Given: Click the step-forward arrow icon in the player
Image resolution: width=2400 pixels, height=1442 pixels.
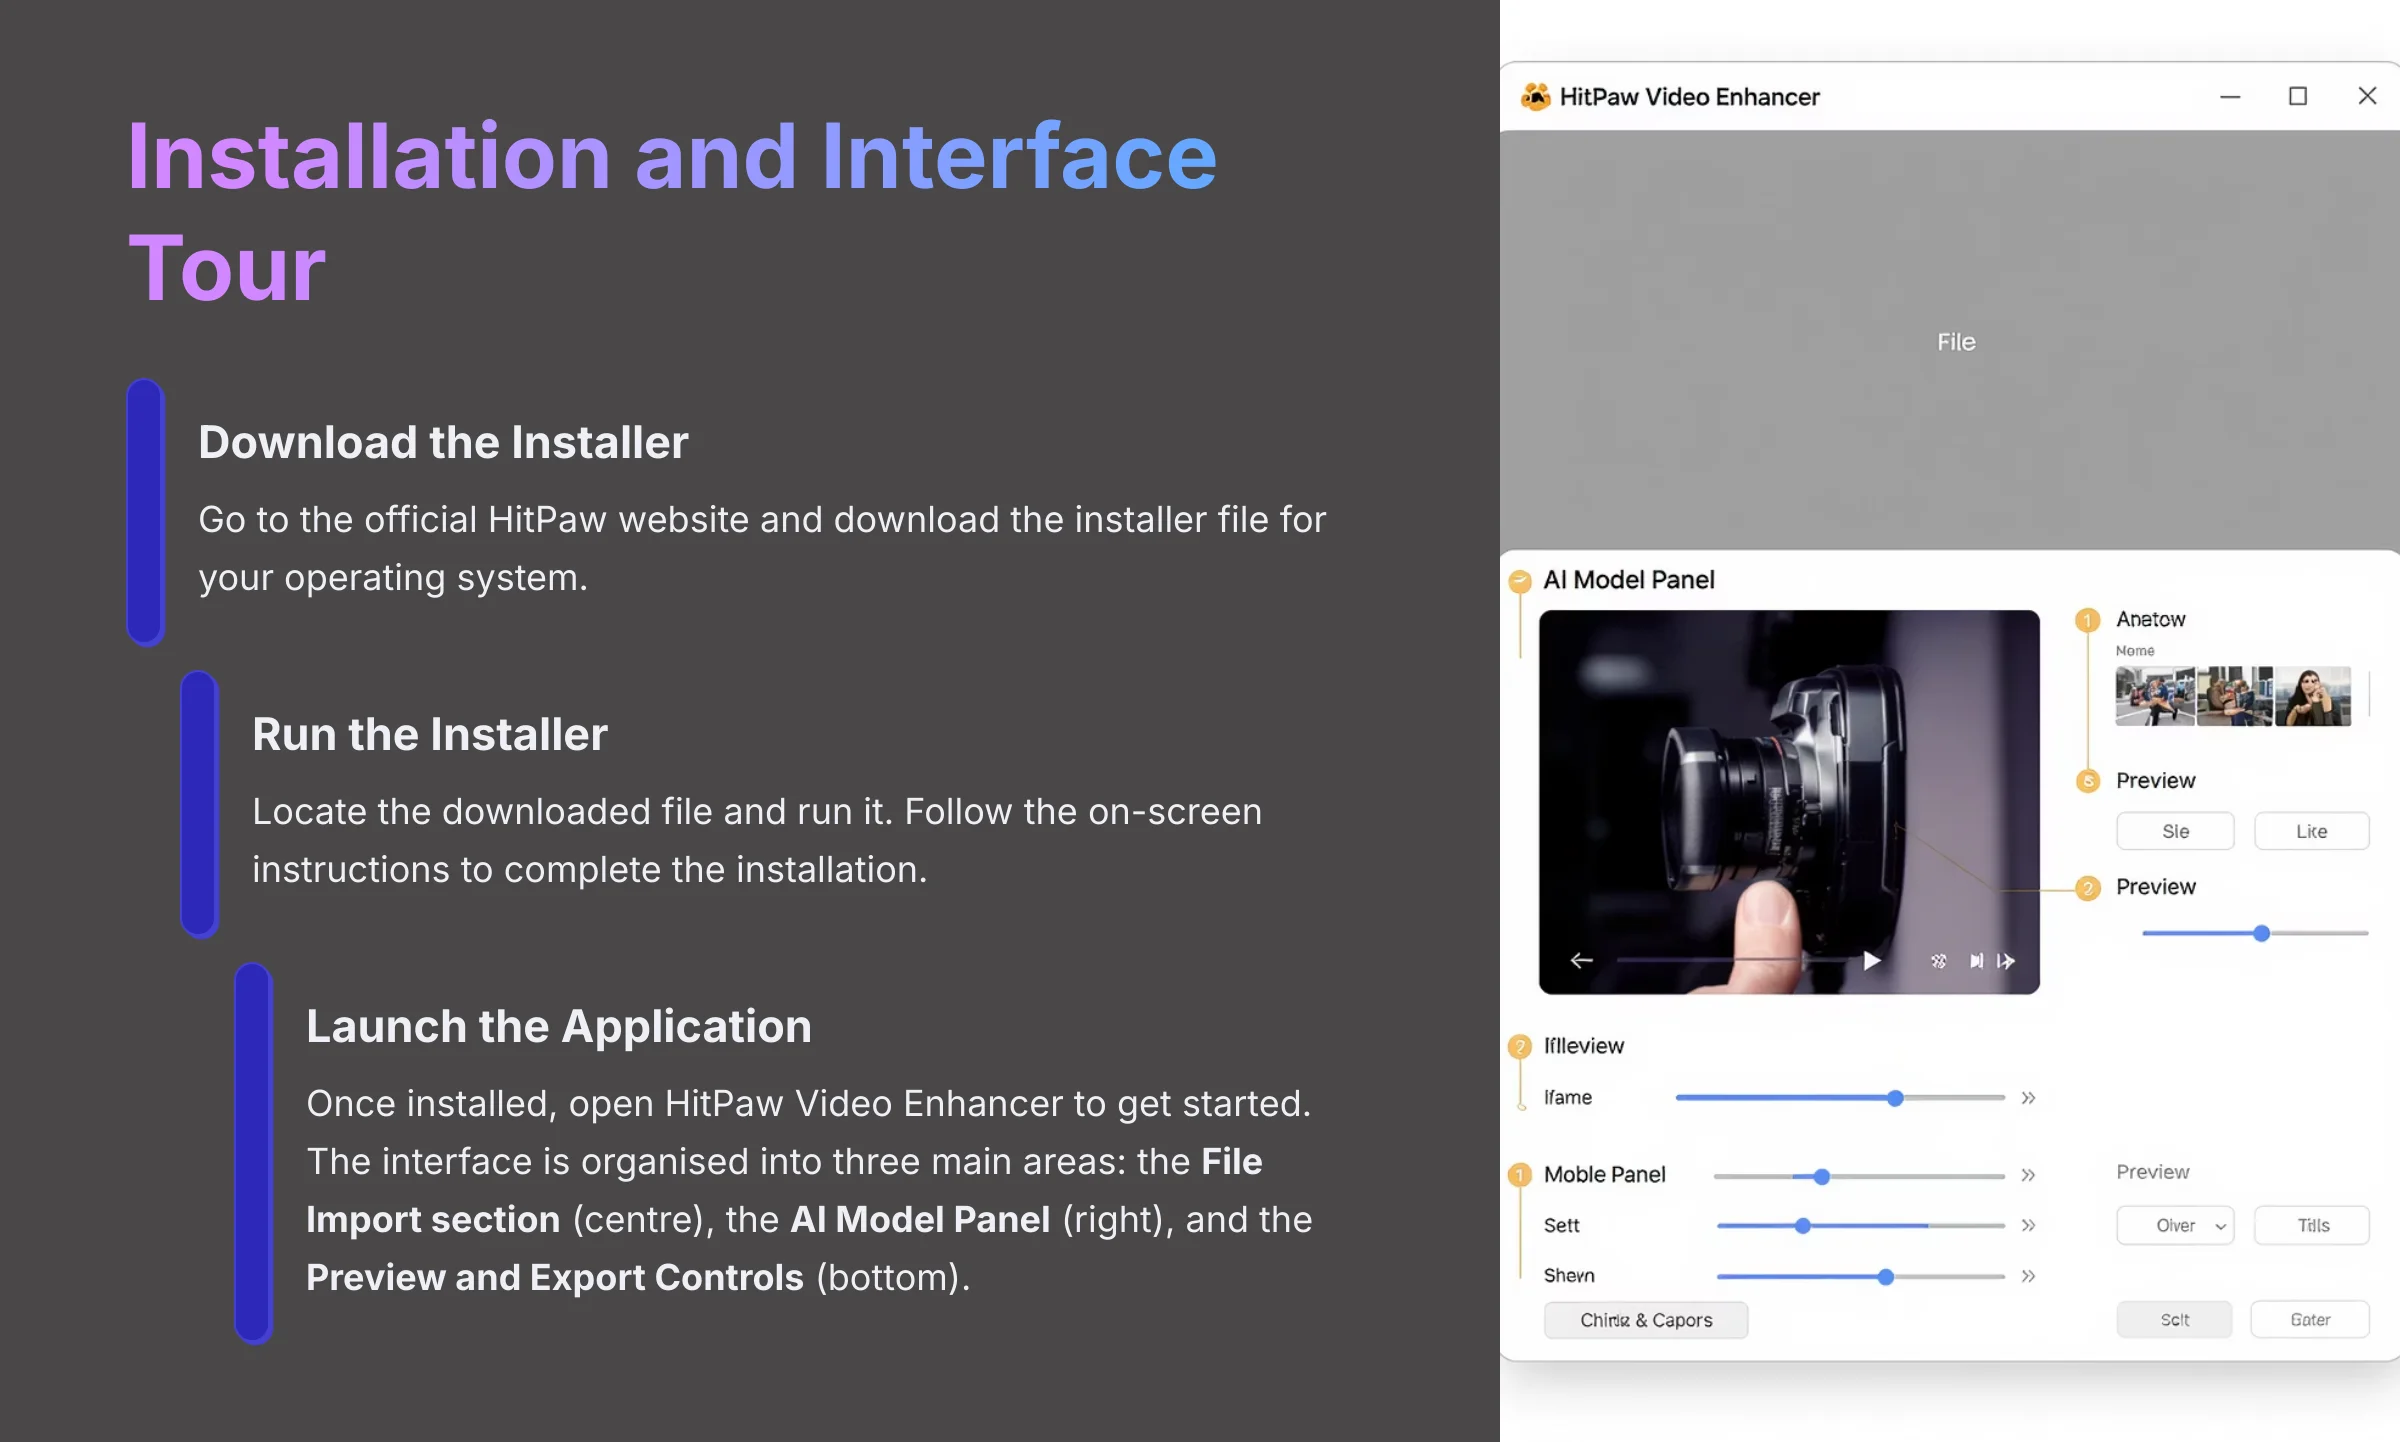Looking at the screenshot, I should click(2006, 961).
